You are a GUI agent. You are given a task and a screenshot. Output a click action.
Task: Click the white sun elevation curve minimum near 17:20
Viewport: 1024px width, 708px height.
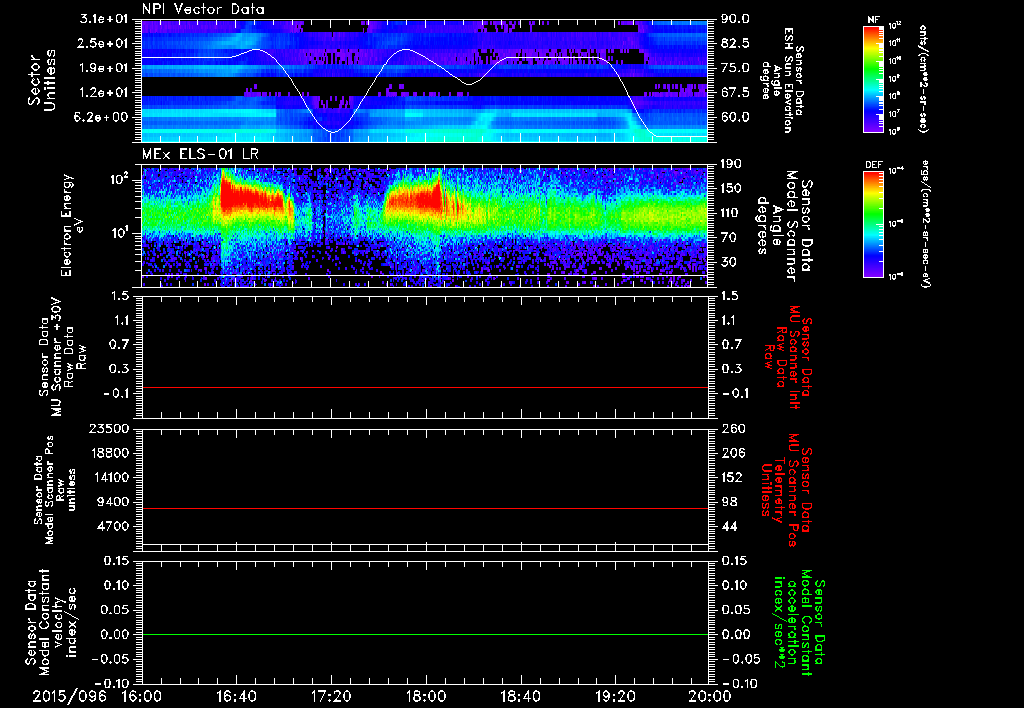click(332, 132)
